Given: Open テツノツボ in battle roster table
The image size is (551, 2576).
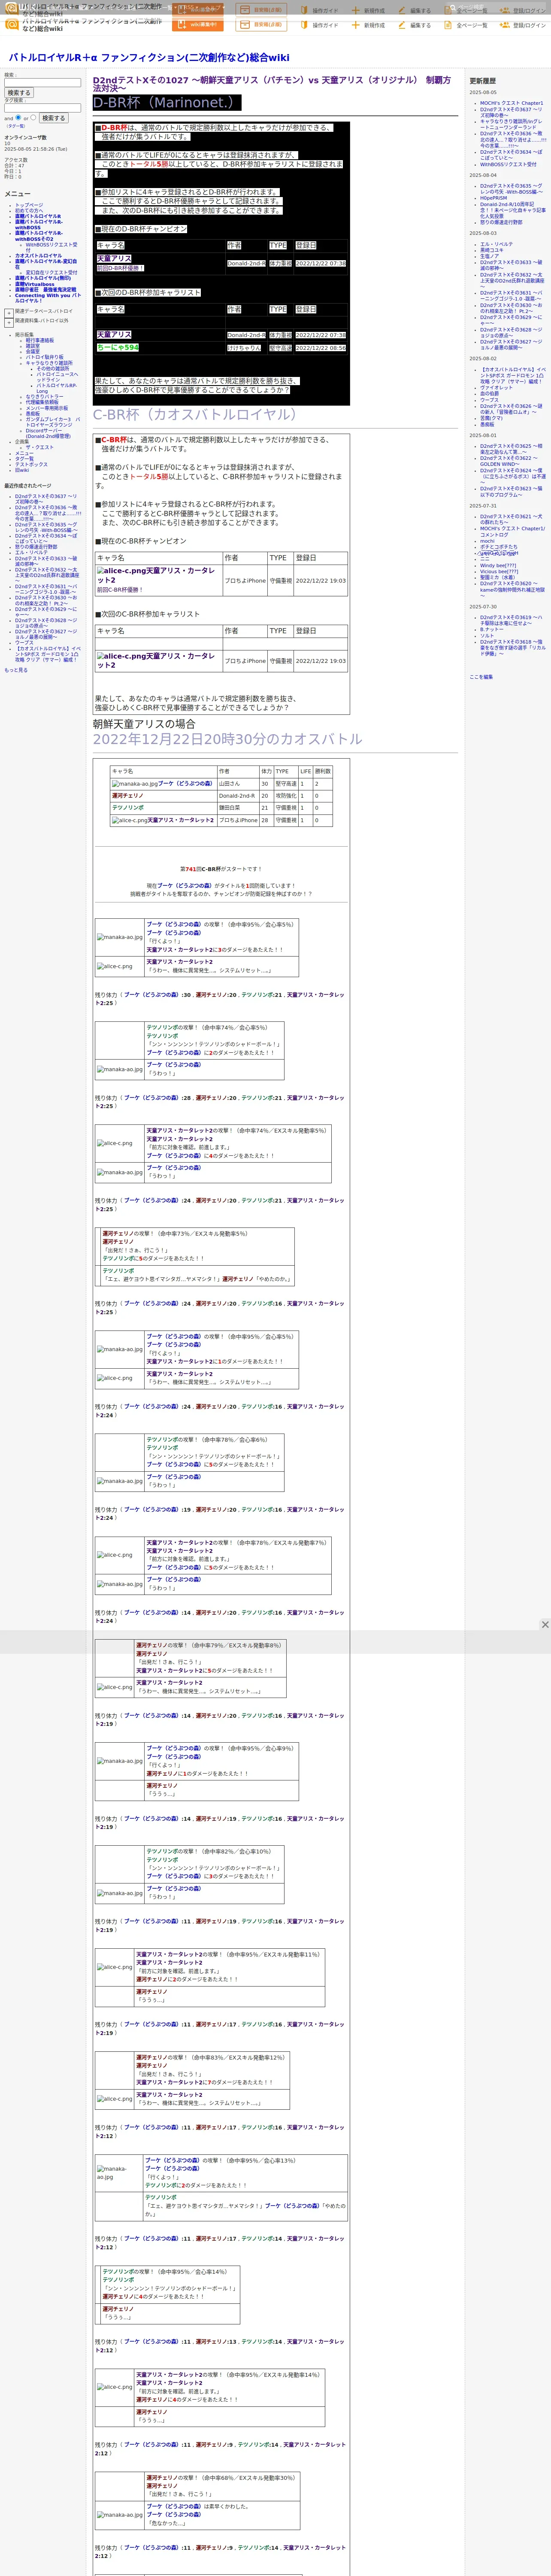Looking at the screenshot, I should tap(128, 808).
